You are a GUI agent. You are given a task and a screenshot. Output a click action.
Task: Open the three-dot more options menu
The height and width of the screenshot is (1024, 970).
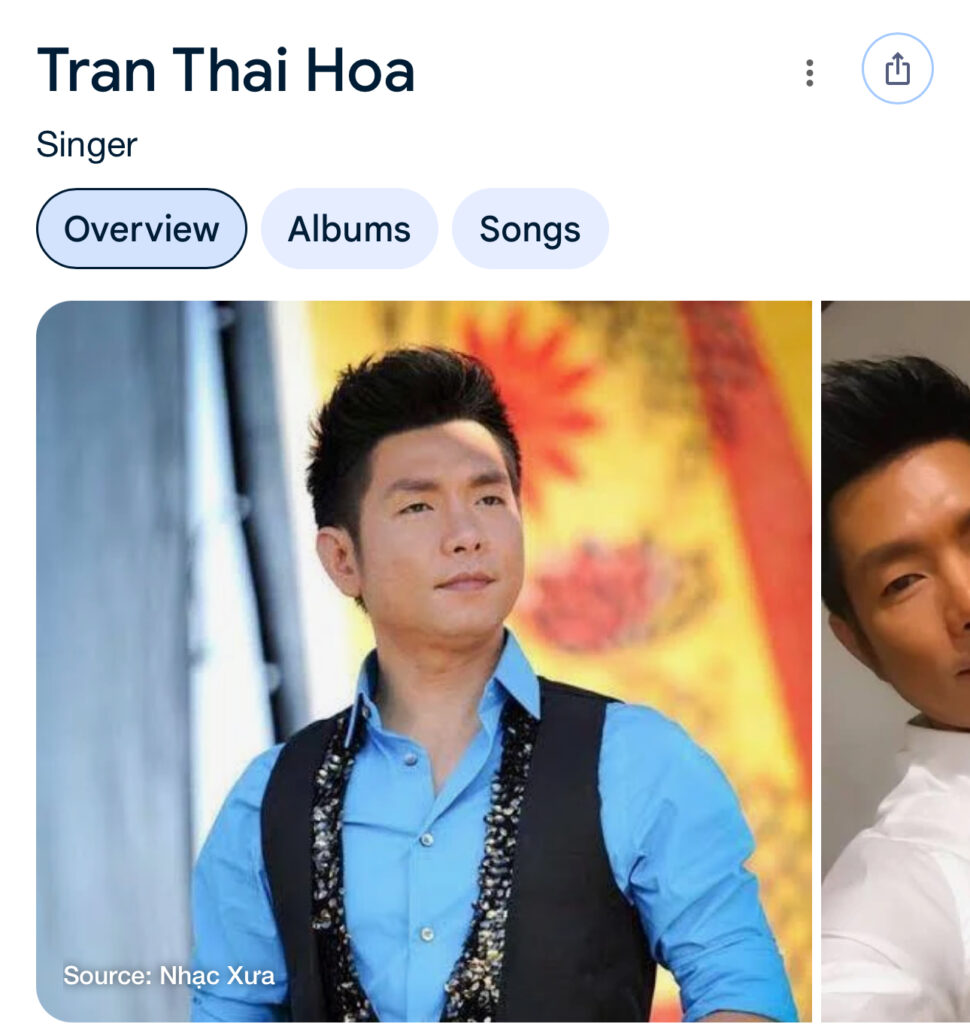click(809, 72)
